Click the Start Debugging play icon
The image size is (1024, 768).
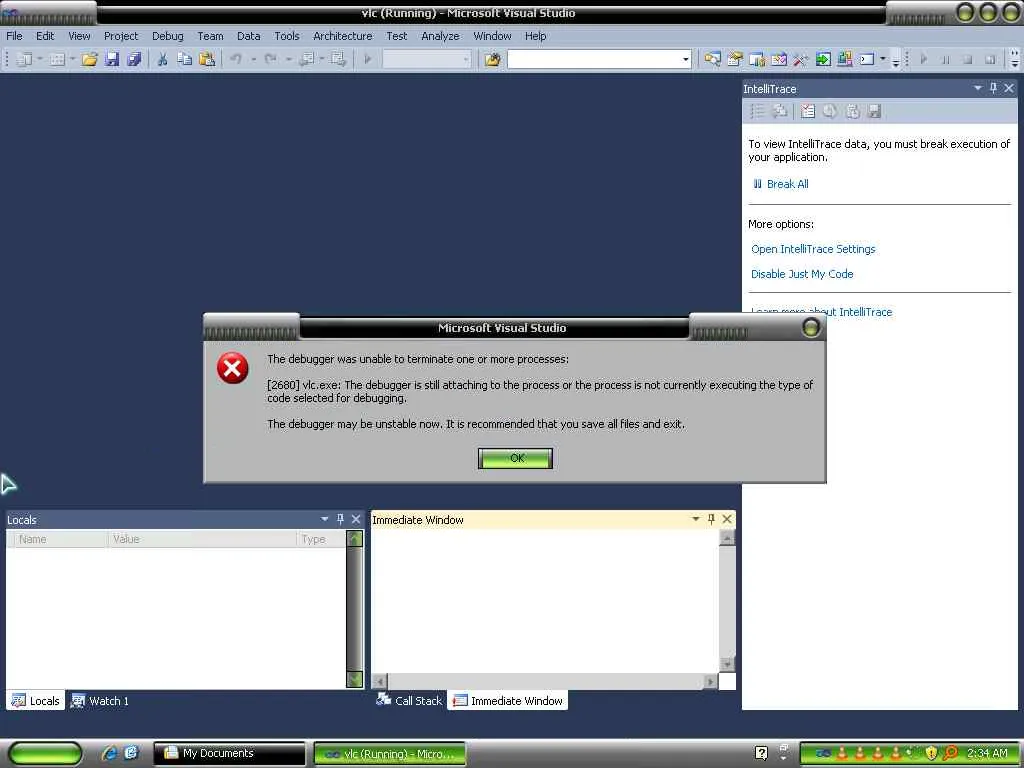click(368, 59)
